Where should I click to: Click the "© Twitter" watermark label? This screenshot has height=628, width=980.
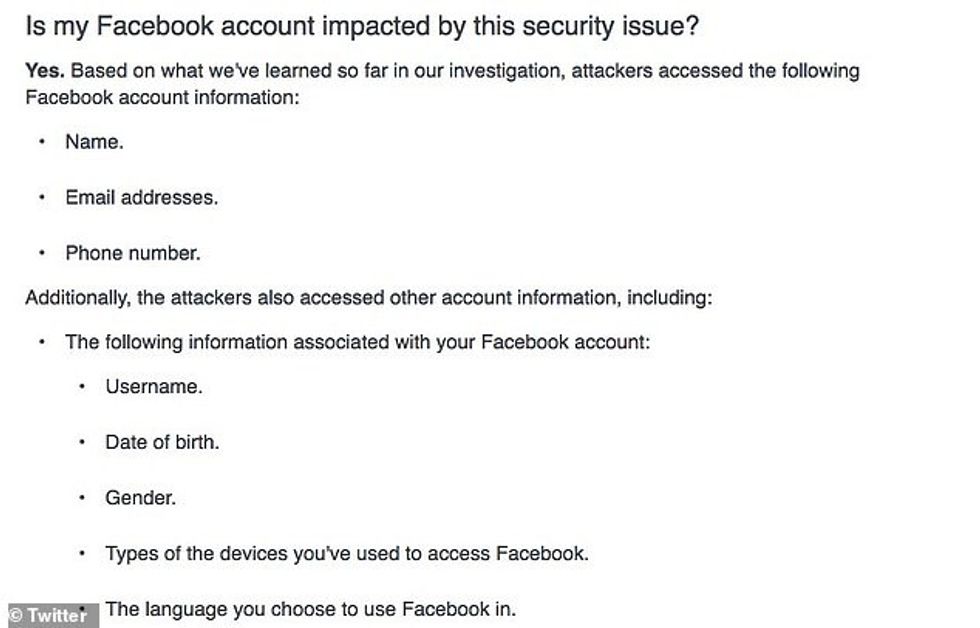[48, 615]
